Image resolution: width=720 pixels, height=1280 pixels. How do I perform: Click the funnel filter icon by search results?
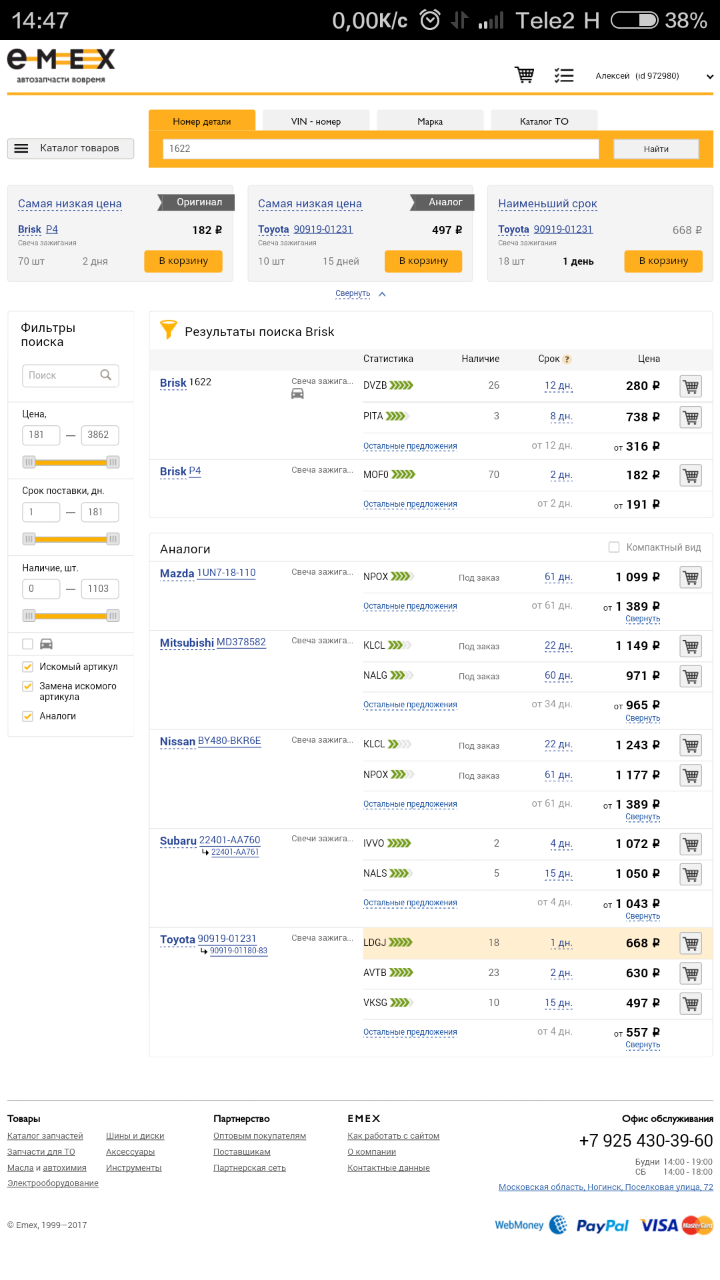[169, 330]
